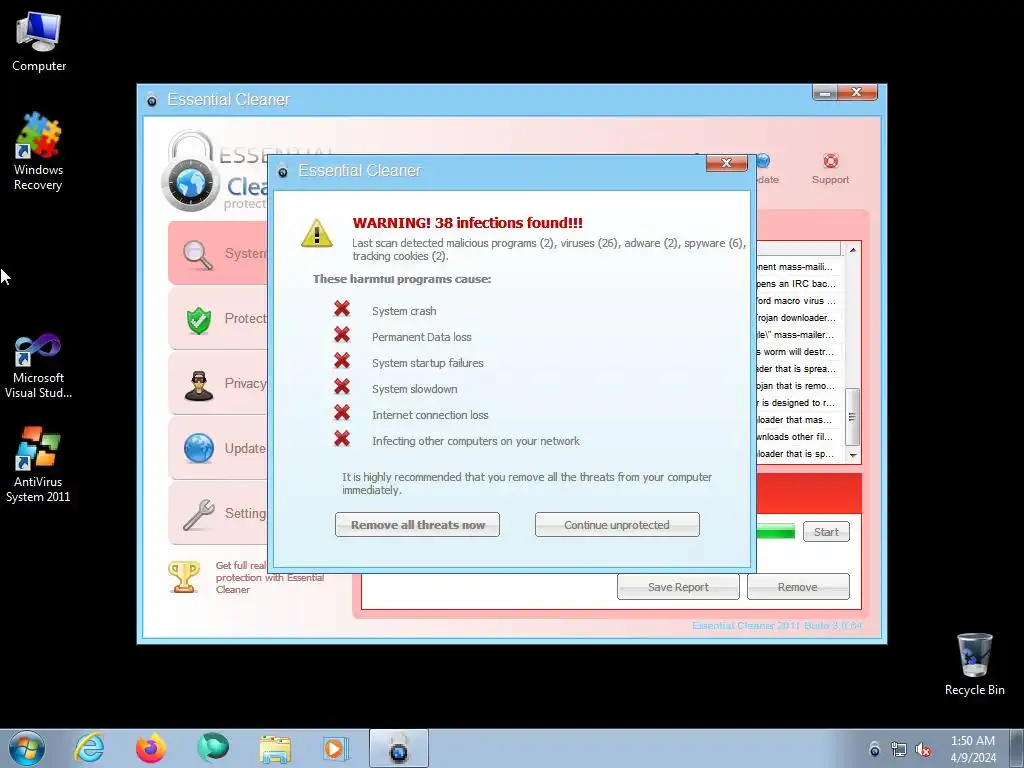Click the Show desktop strip
Image resolution: width=1024 pixels, height=768 pixels.
coord(1017,748)
